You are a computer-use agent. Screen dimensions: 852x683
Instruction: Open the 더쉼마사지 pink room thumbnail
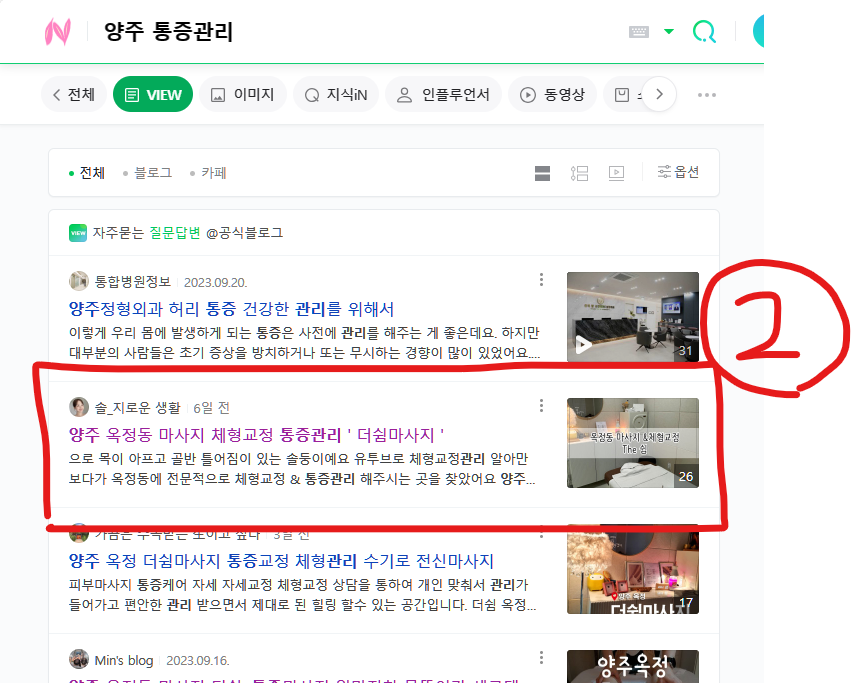click(632, 569)
